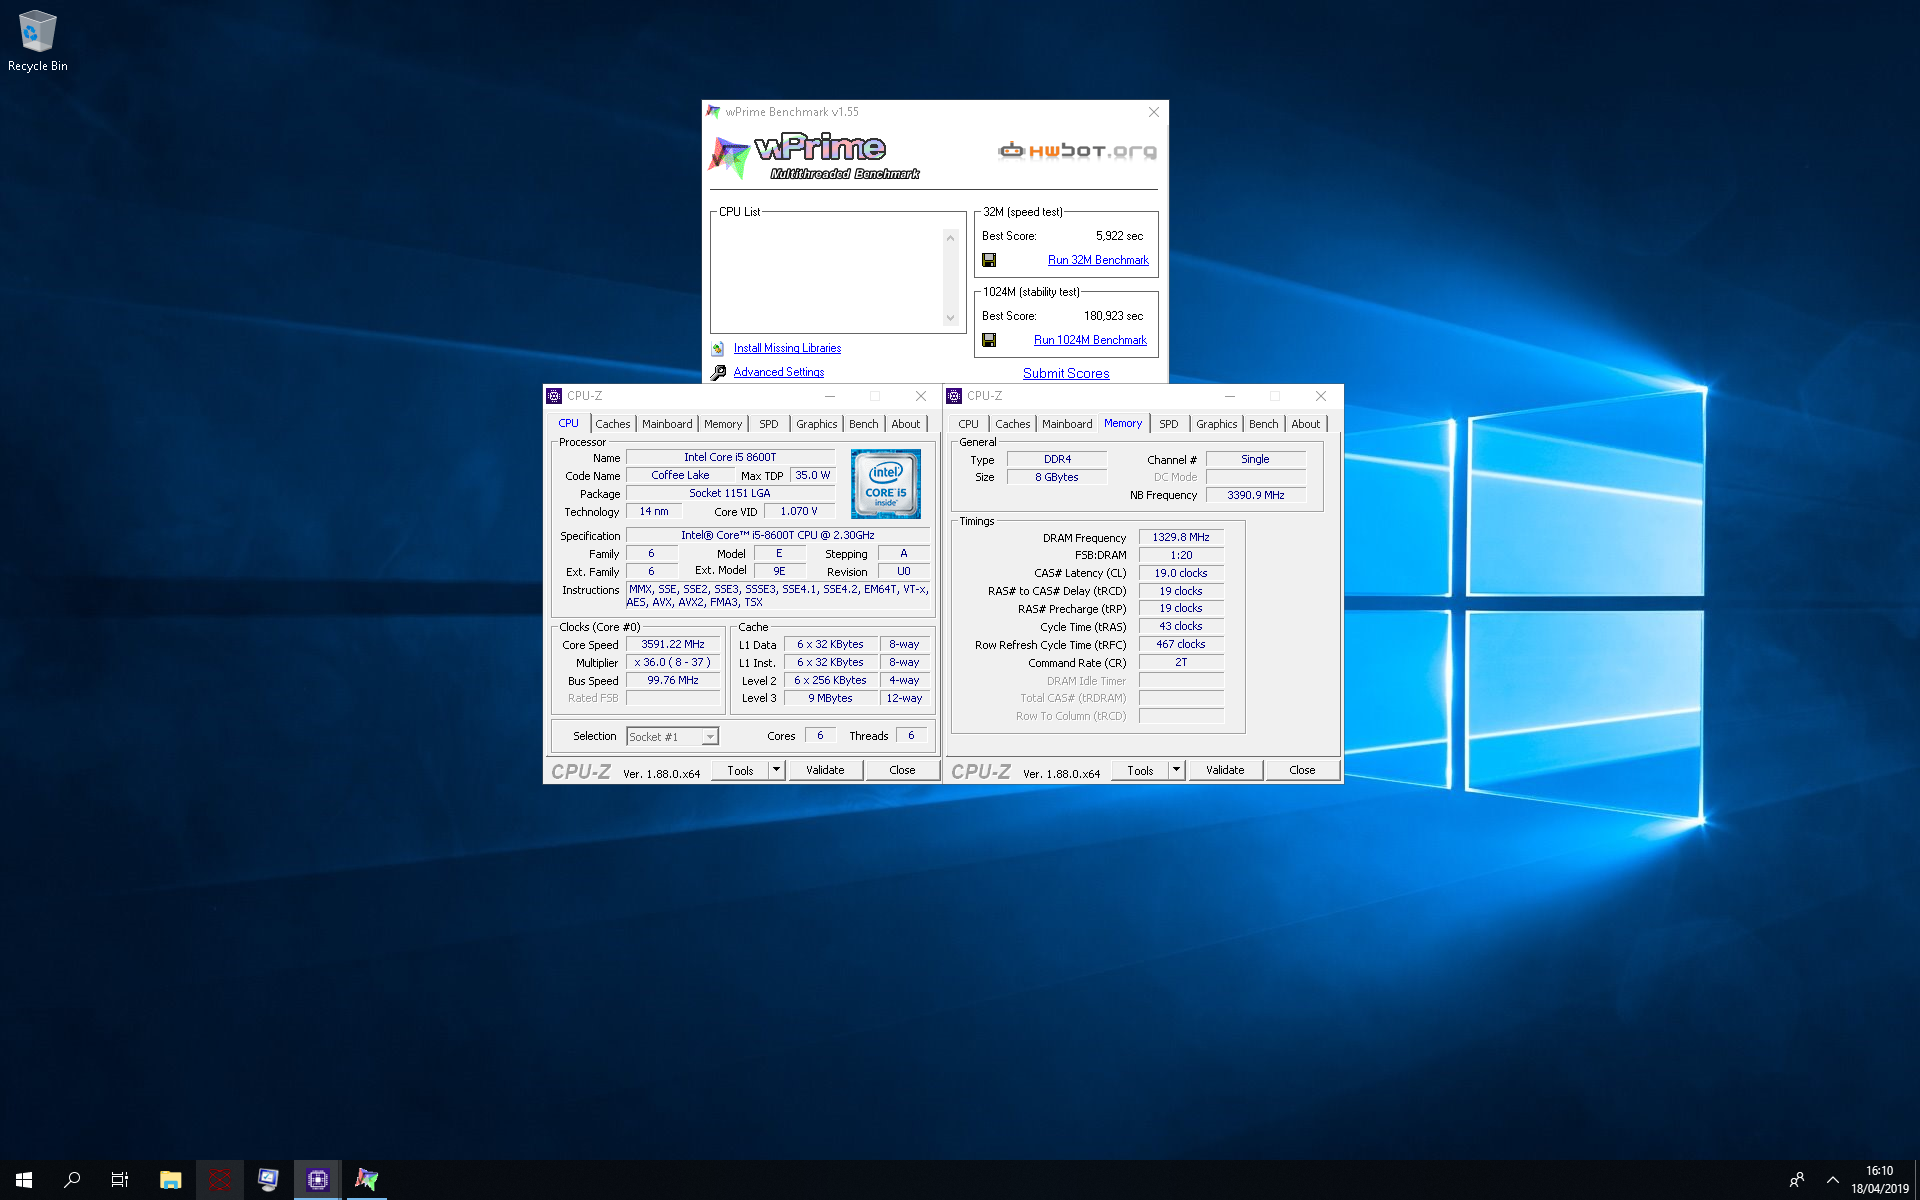Click the monitor app icon on the taskbar
Image resolution: width=1920 pixels, height=1200 pixels.
click(x=268, y=1180)
